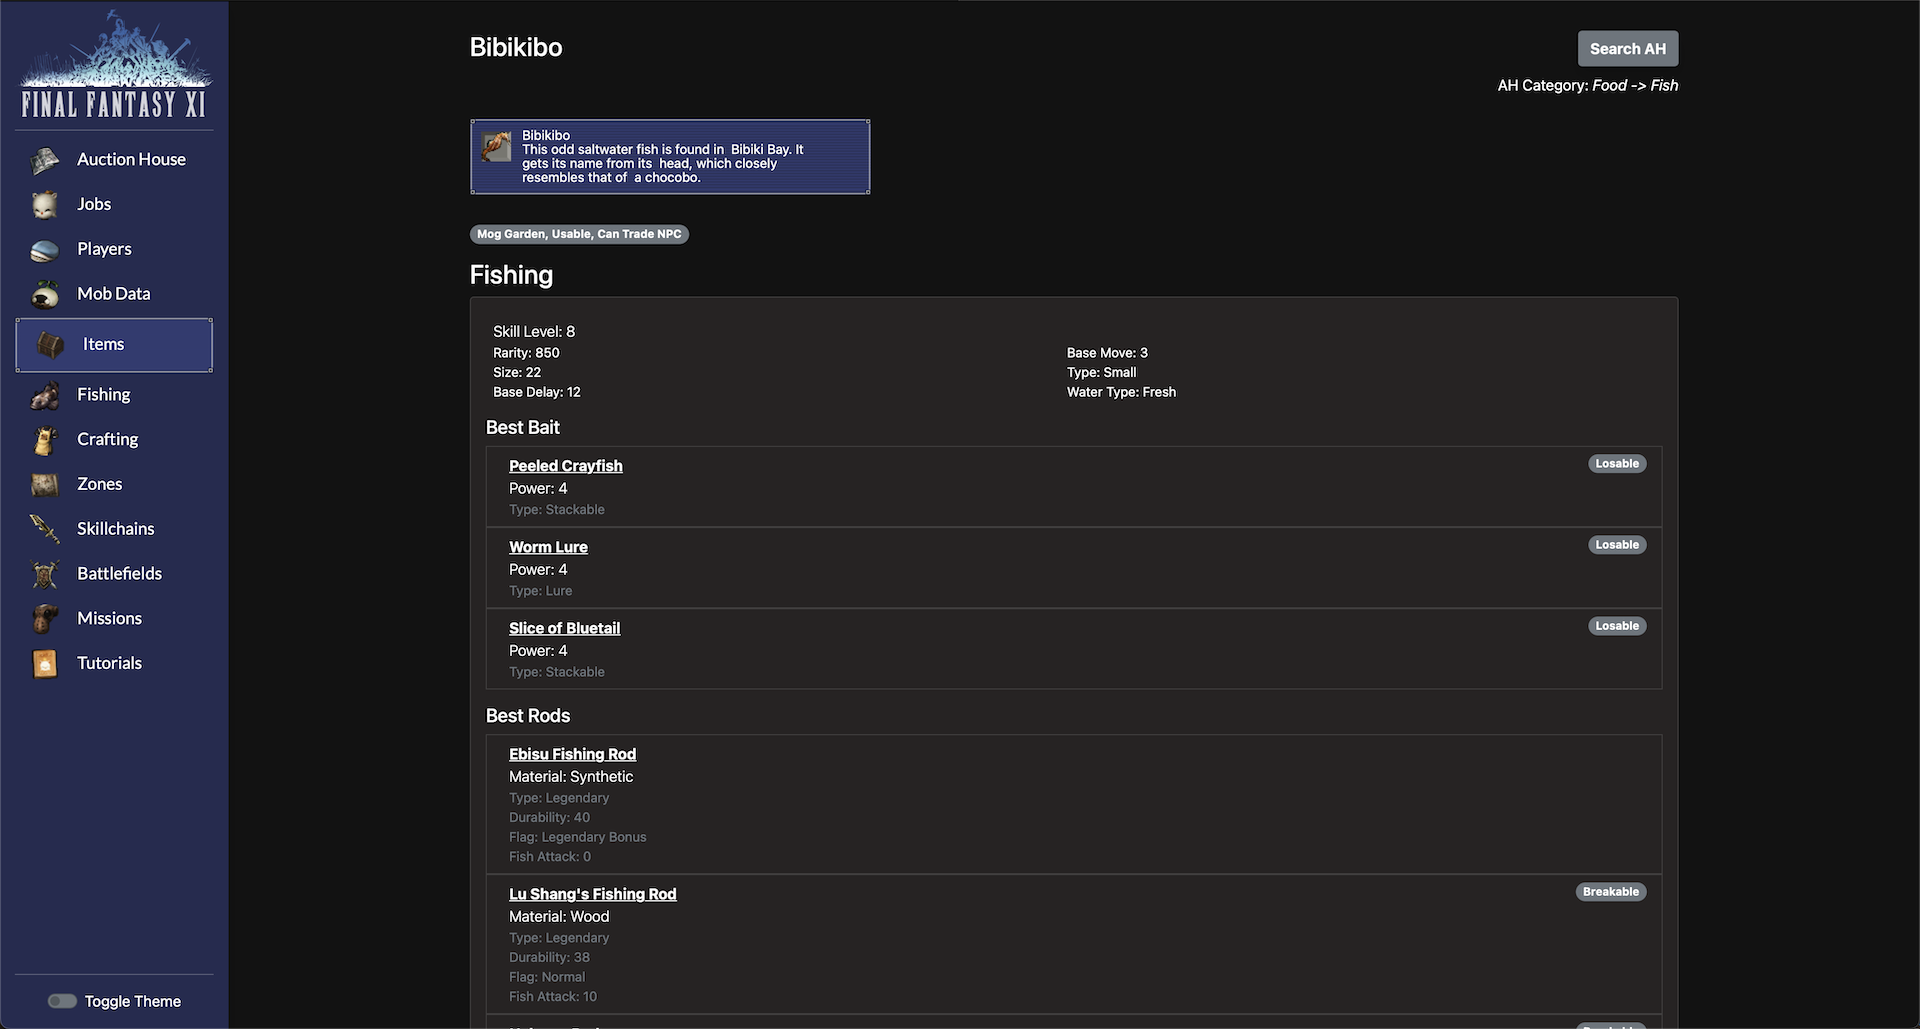This screenshot has height=1029, width=1920.
Task: Click the Tutorials sidebar icon
Action: (x=45, y=664)
